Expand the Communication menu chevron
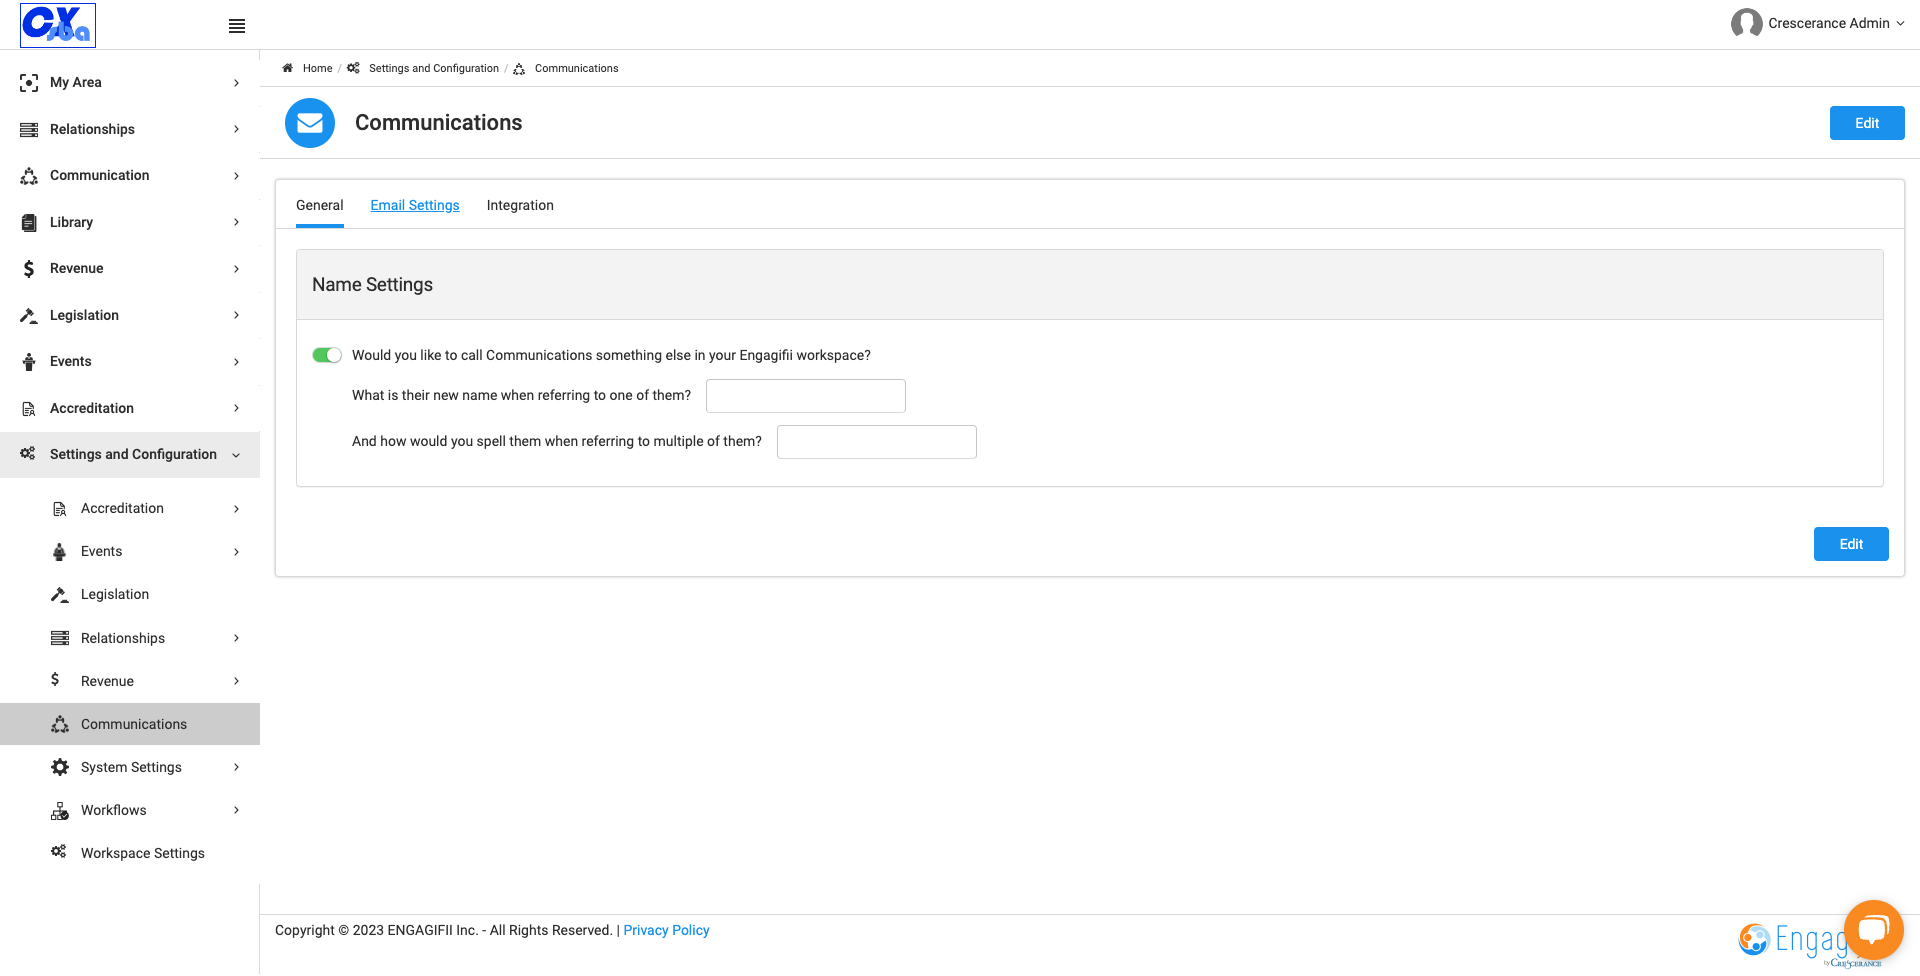This screenshot has width=1920, height=976. pyautogui.click(x=237, y=176)
